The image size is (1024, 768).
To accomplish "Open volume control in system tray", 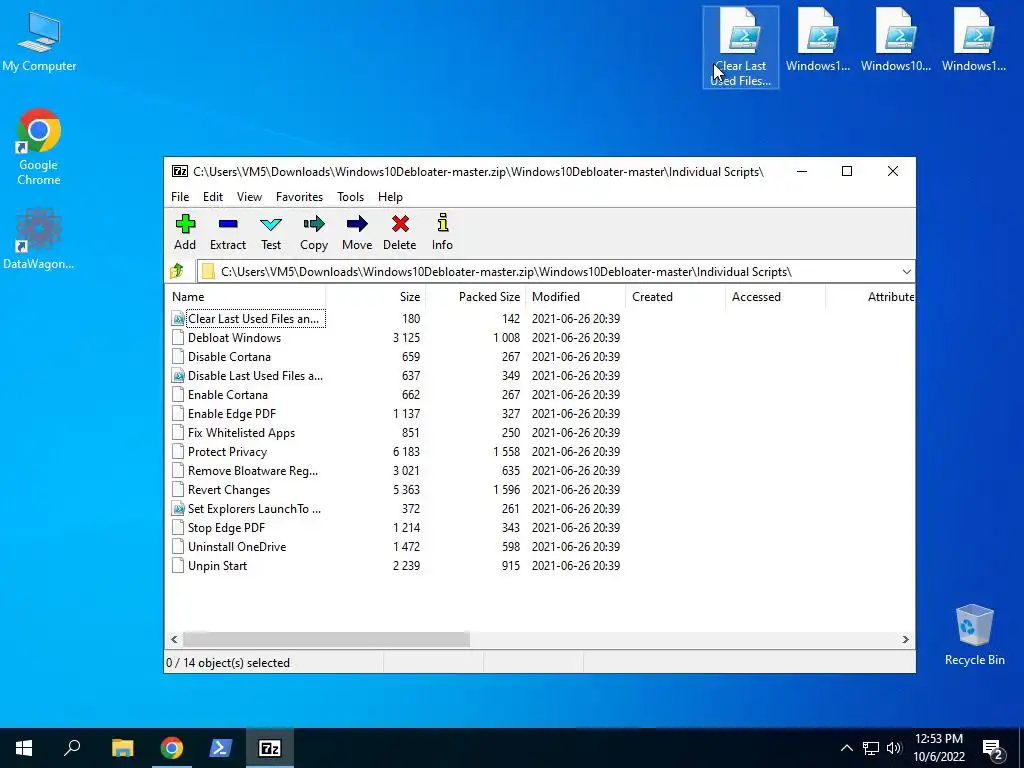I will pyautogui.click(x=894, y=748).
